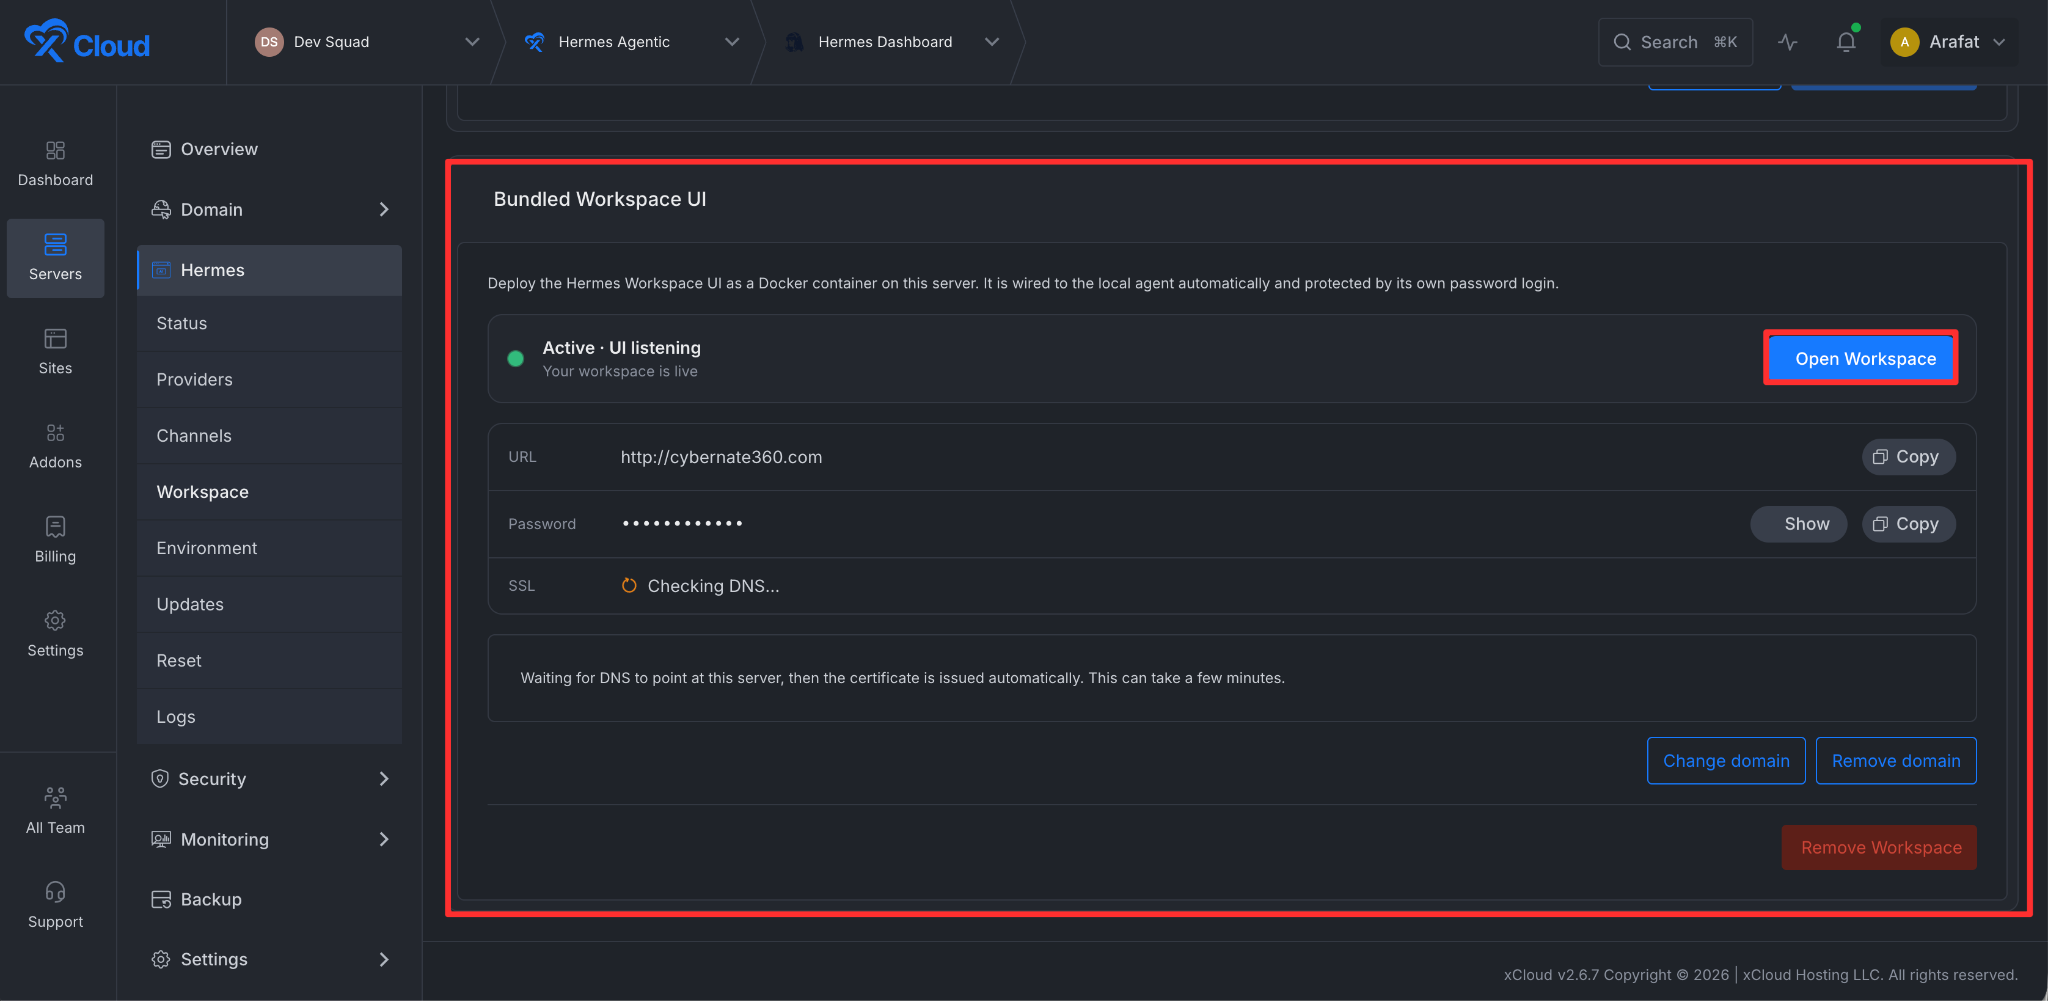
Task: Click Arafat's avatar badge
Action: point(1904,42)
